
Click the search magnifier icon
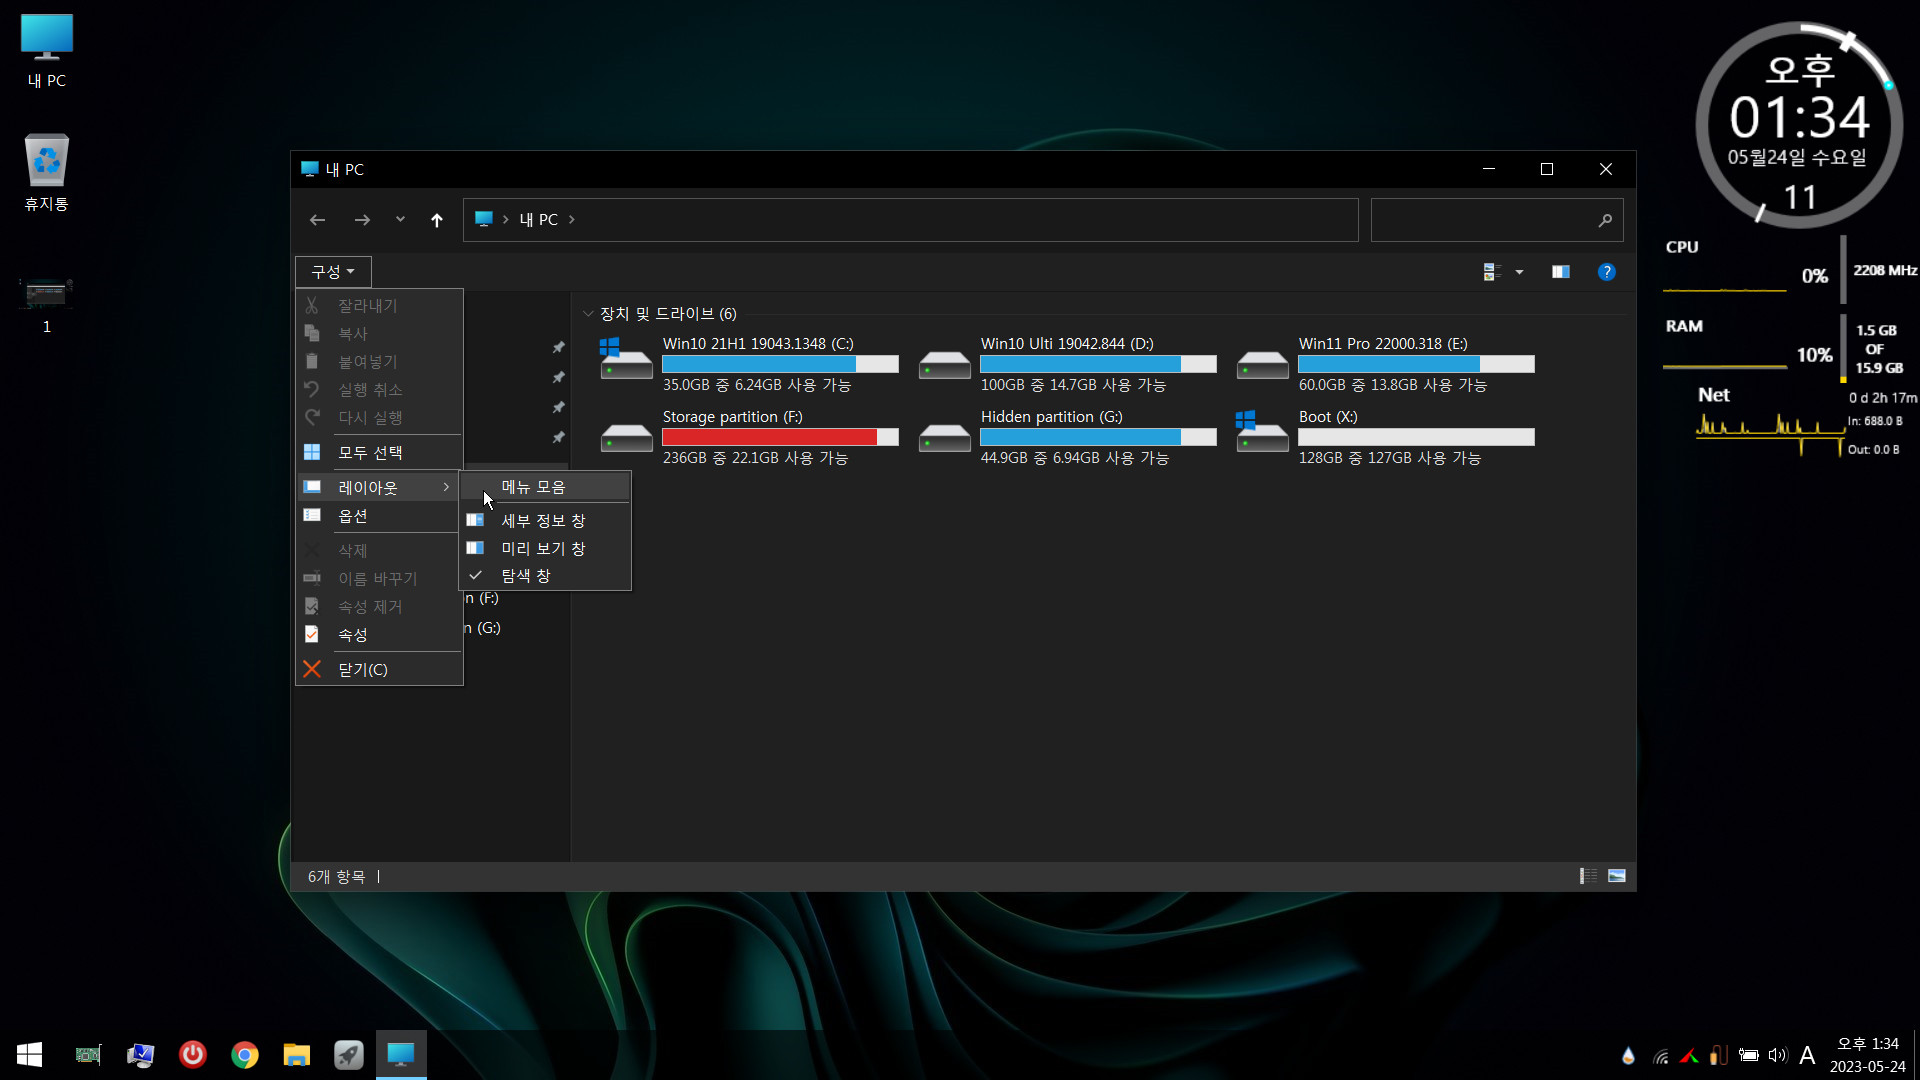[x=1605, y=220]
